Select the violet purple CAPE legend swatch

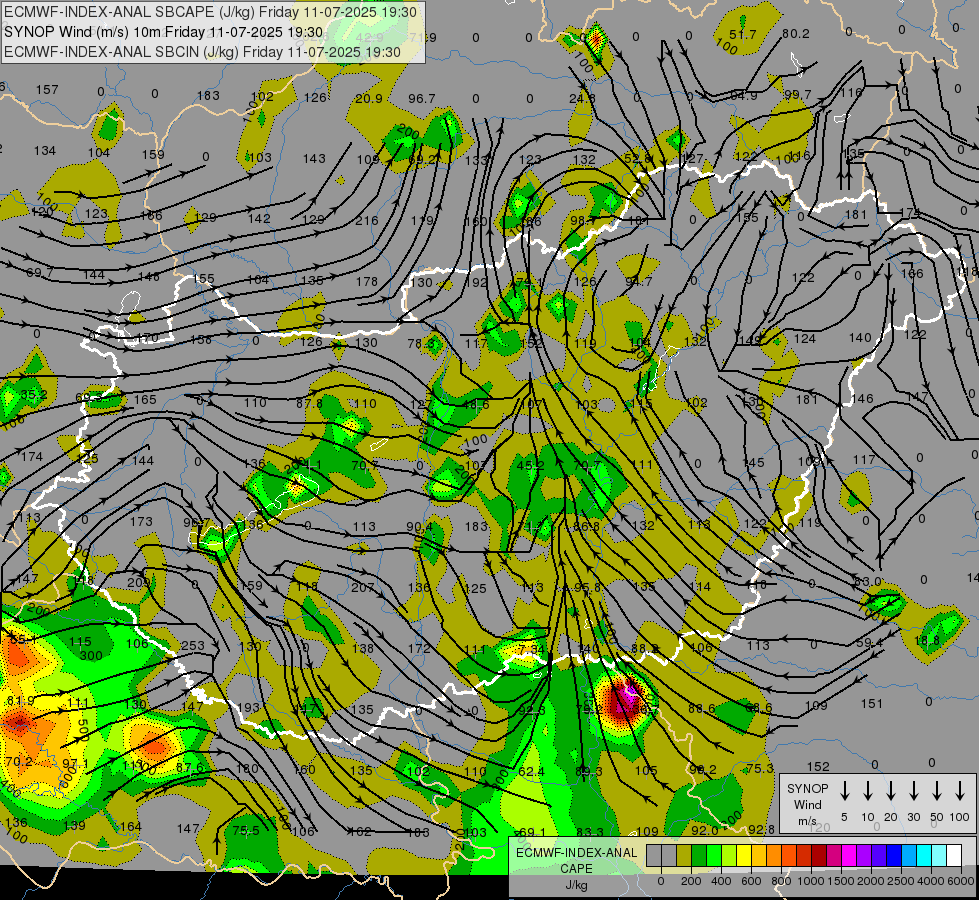tap(863, 855)
